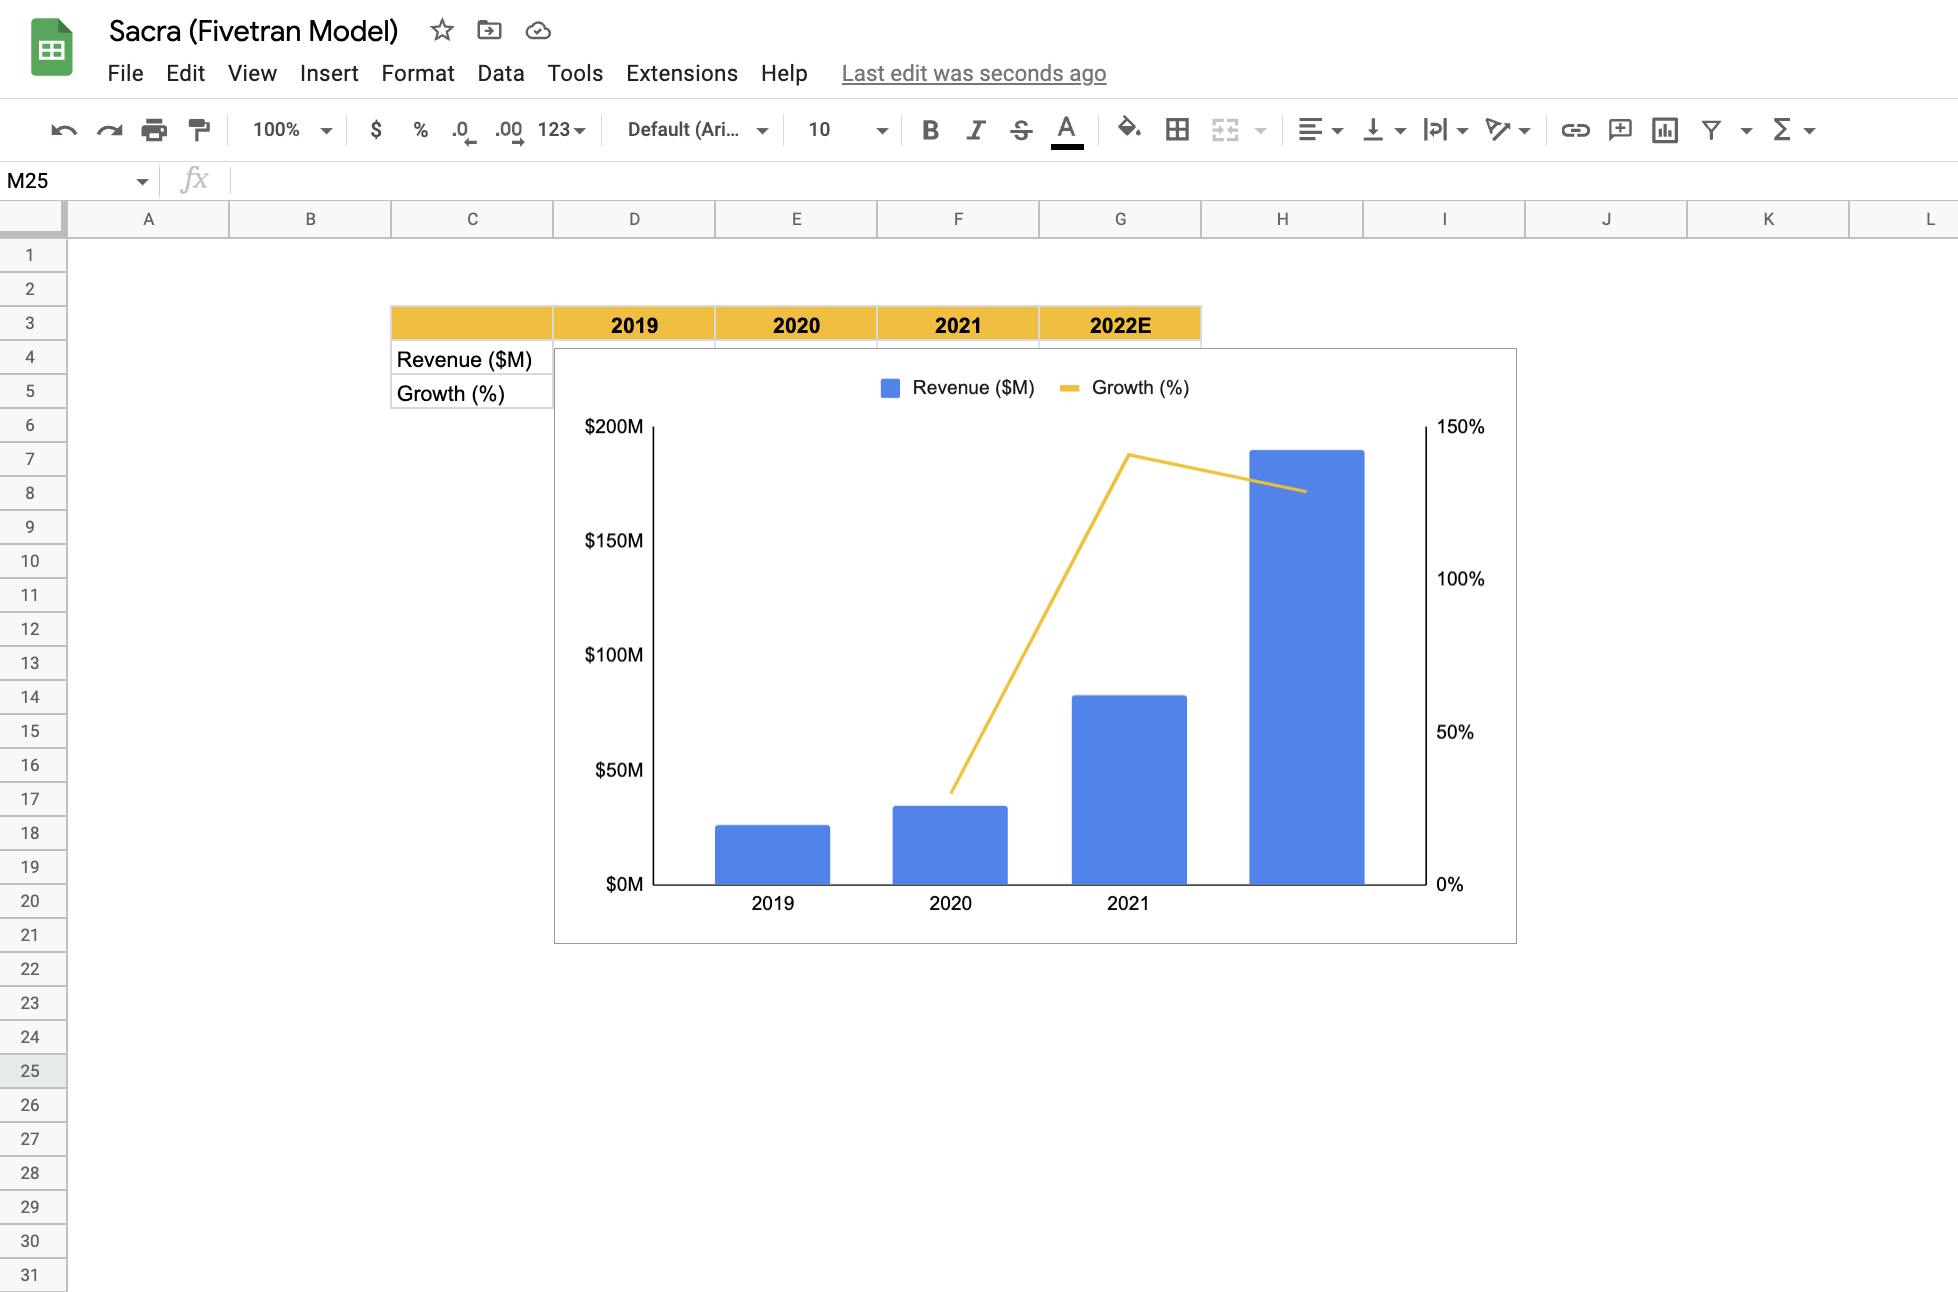Viewport: 1958px width, 1292px height.
Task: Click the Undo icon
Action: click(x=64, y=130)
